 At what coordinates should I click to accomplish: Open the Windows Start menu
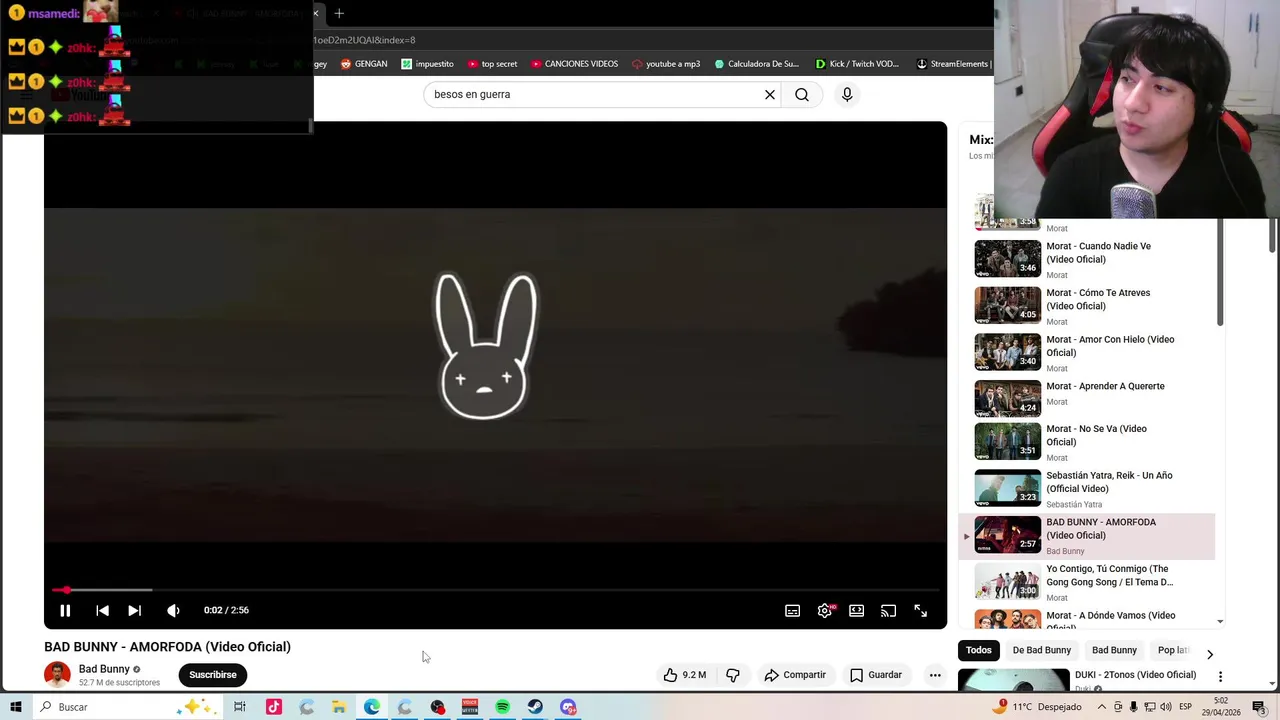tap(15, 707)
